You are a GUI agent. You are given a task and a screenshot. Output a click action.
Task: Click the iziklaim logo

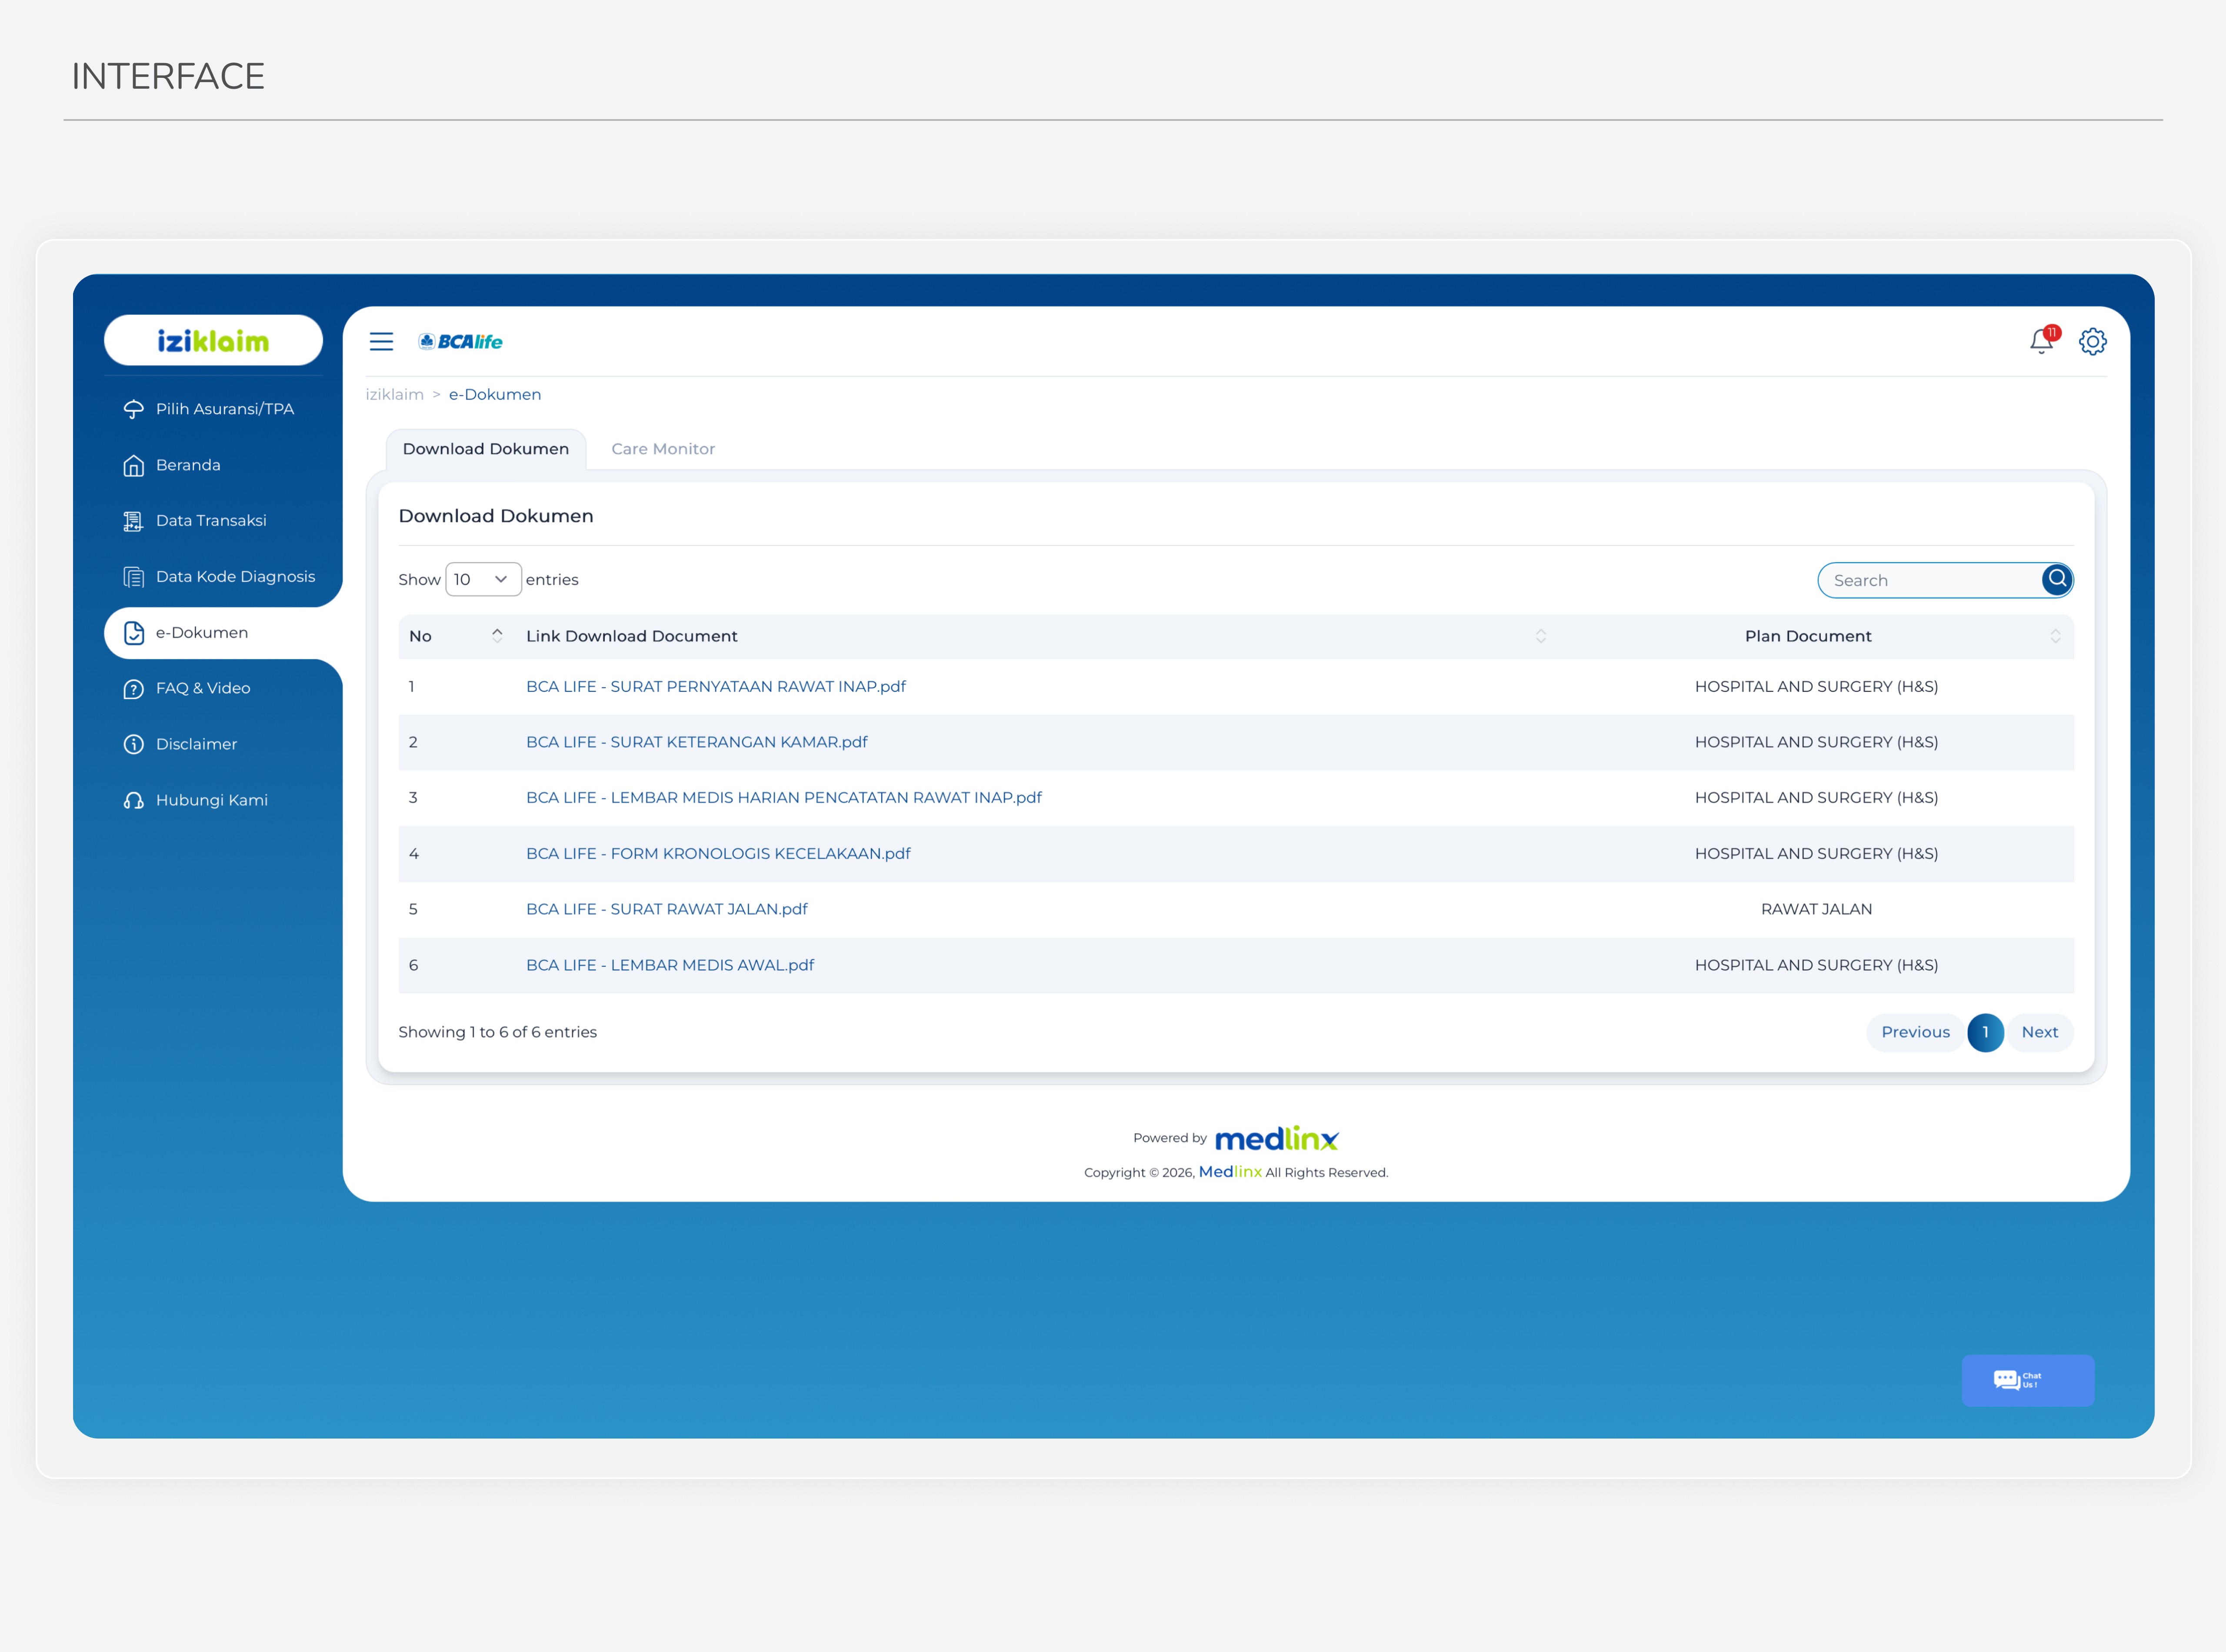point(213,341)
